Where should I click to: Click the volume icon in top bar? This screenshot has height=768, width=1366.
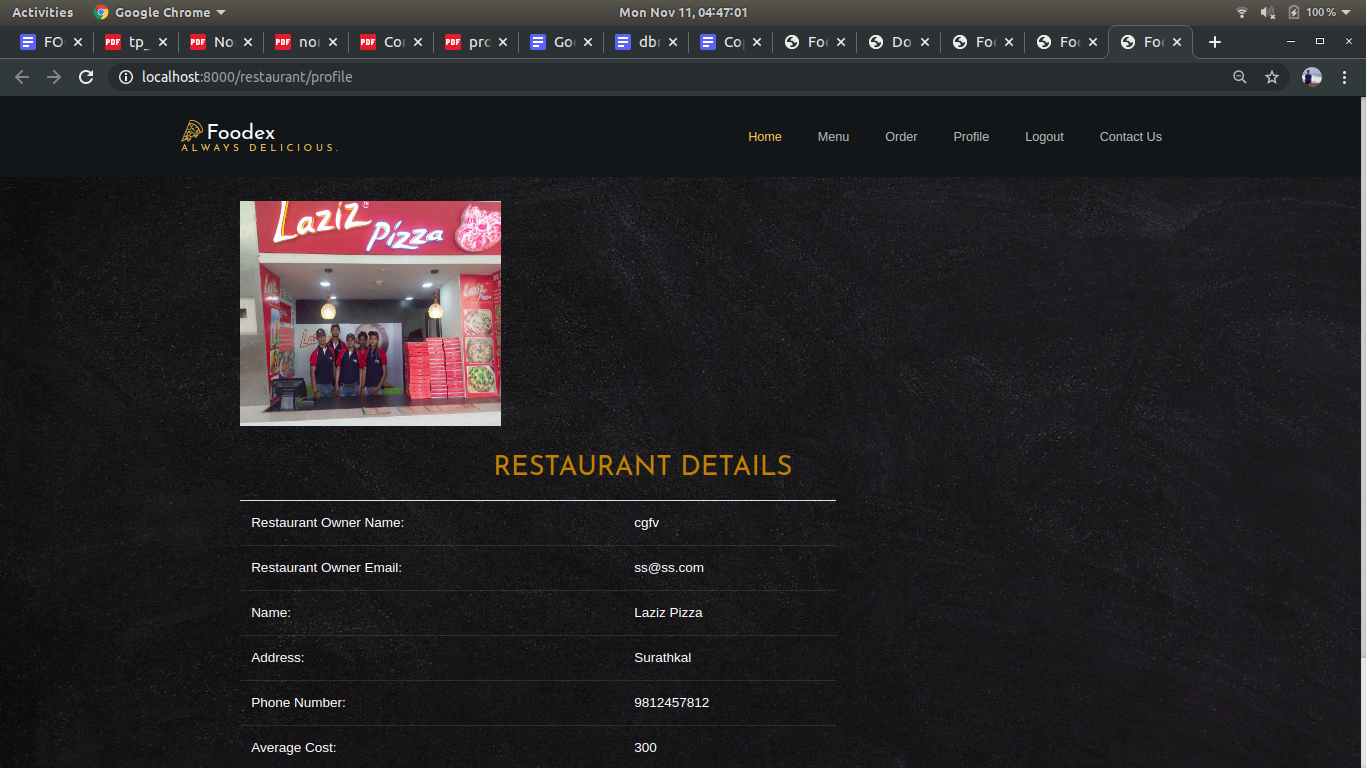(x=1268, y=12)
